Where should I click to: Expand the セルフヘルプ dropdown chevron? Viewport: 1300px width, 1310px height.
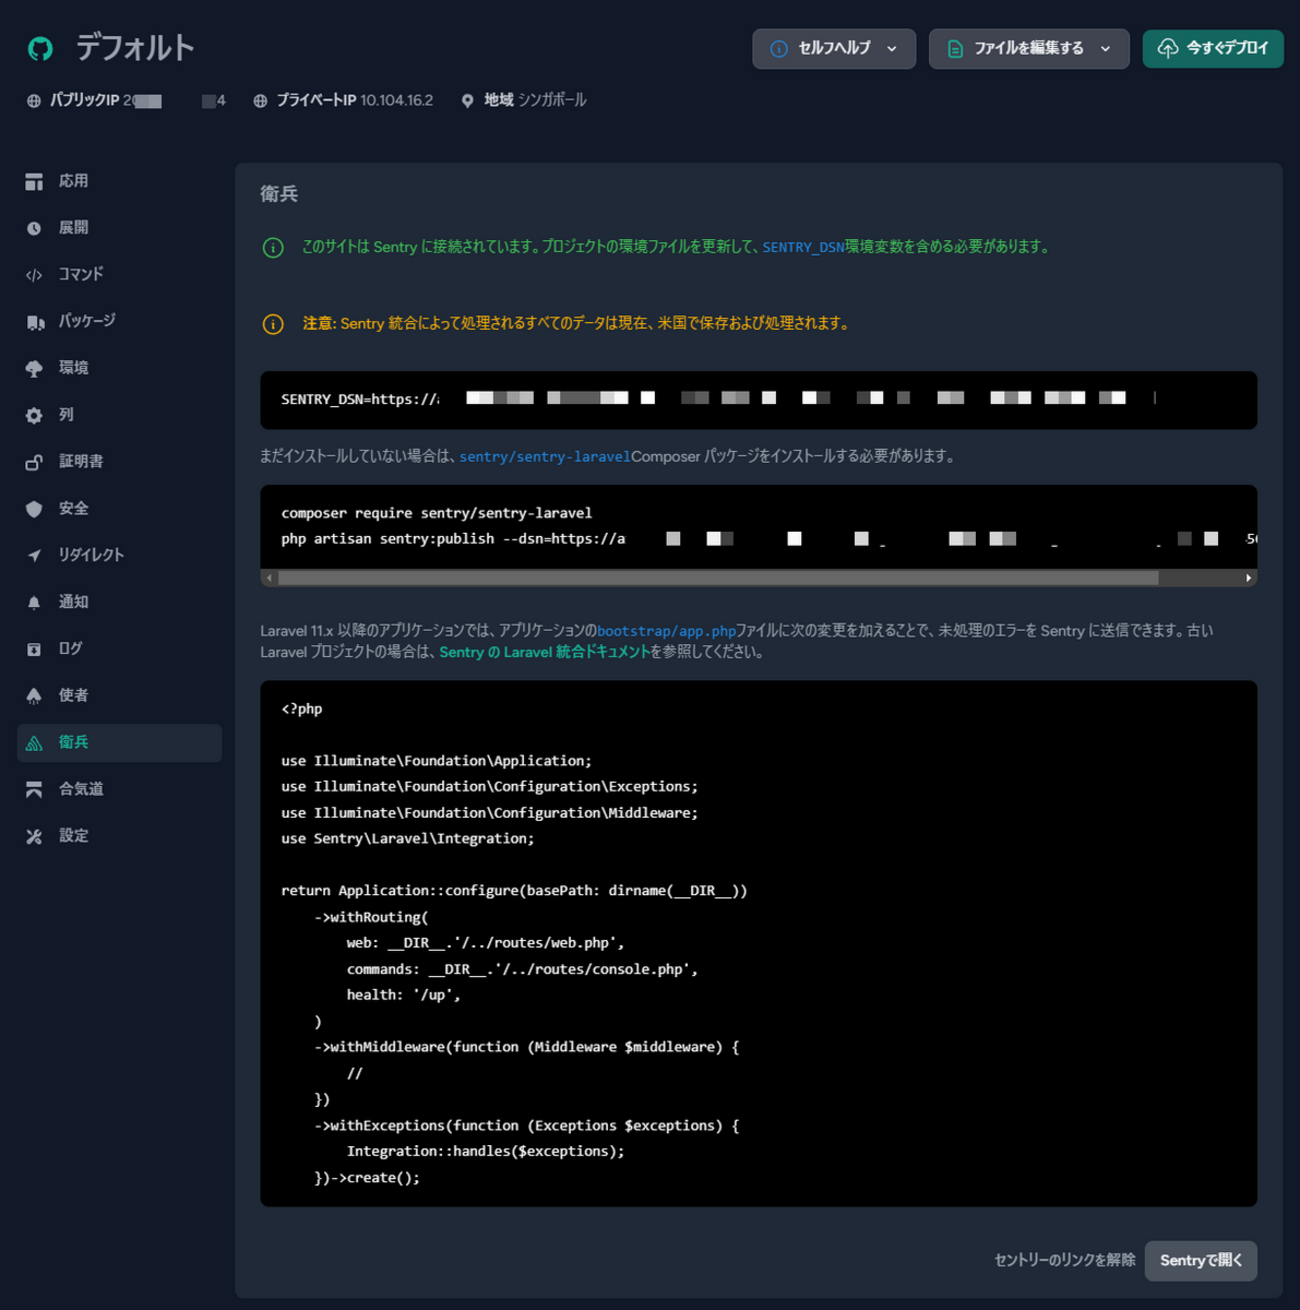click(892, 49)
